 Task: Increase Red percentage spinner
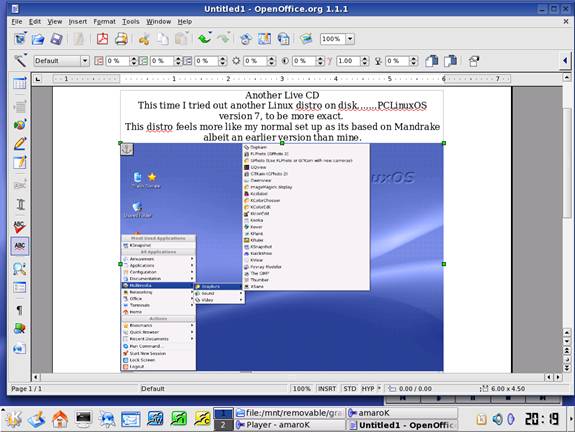(x=133, y=58)
